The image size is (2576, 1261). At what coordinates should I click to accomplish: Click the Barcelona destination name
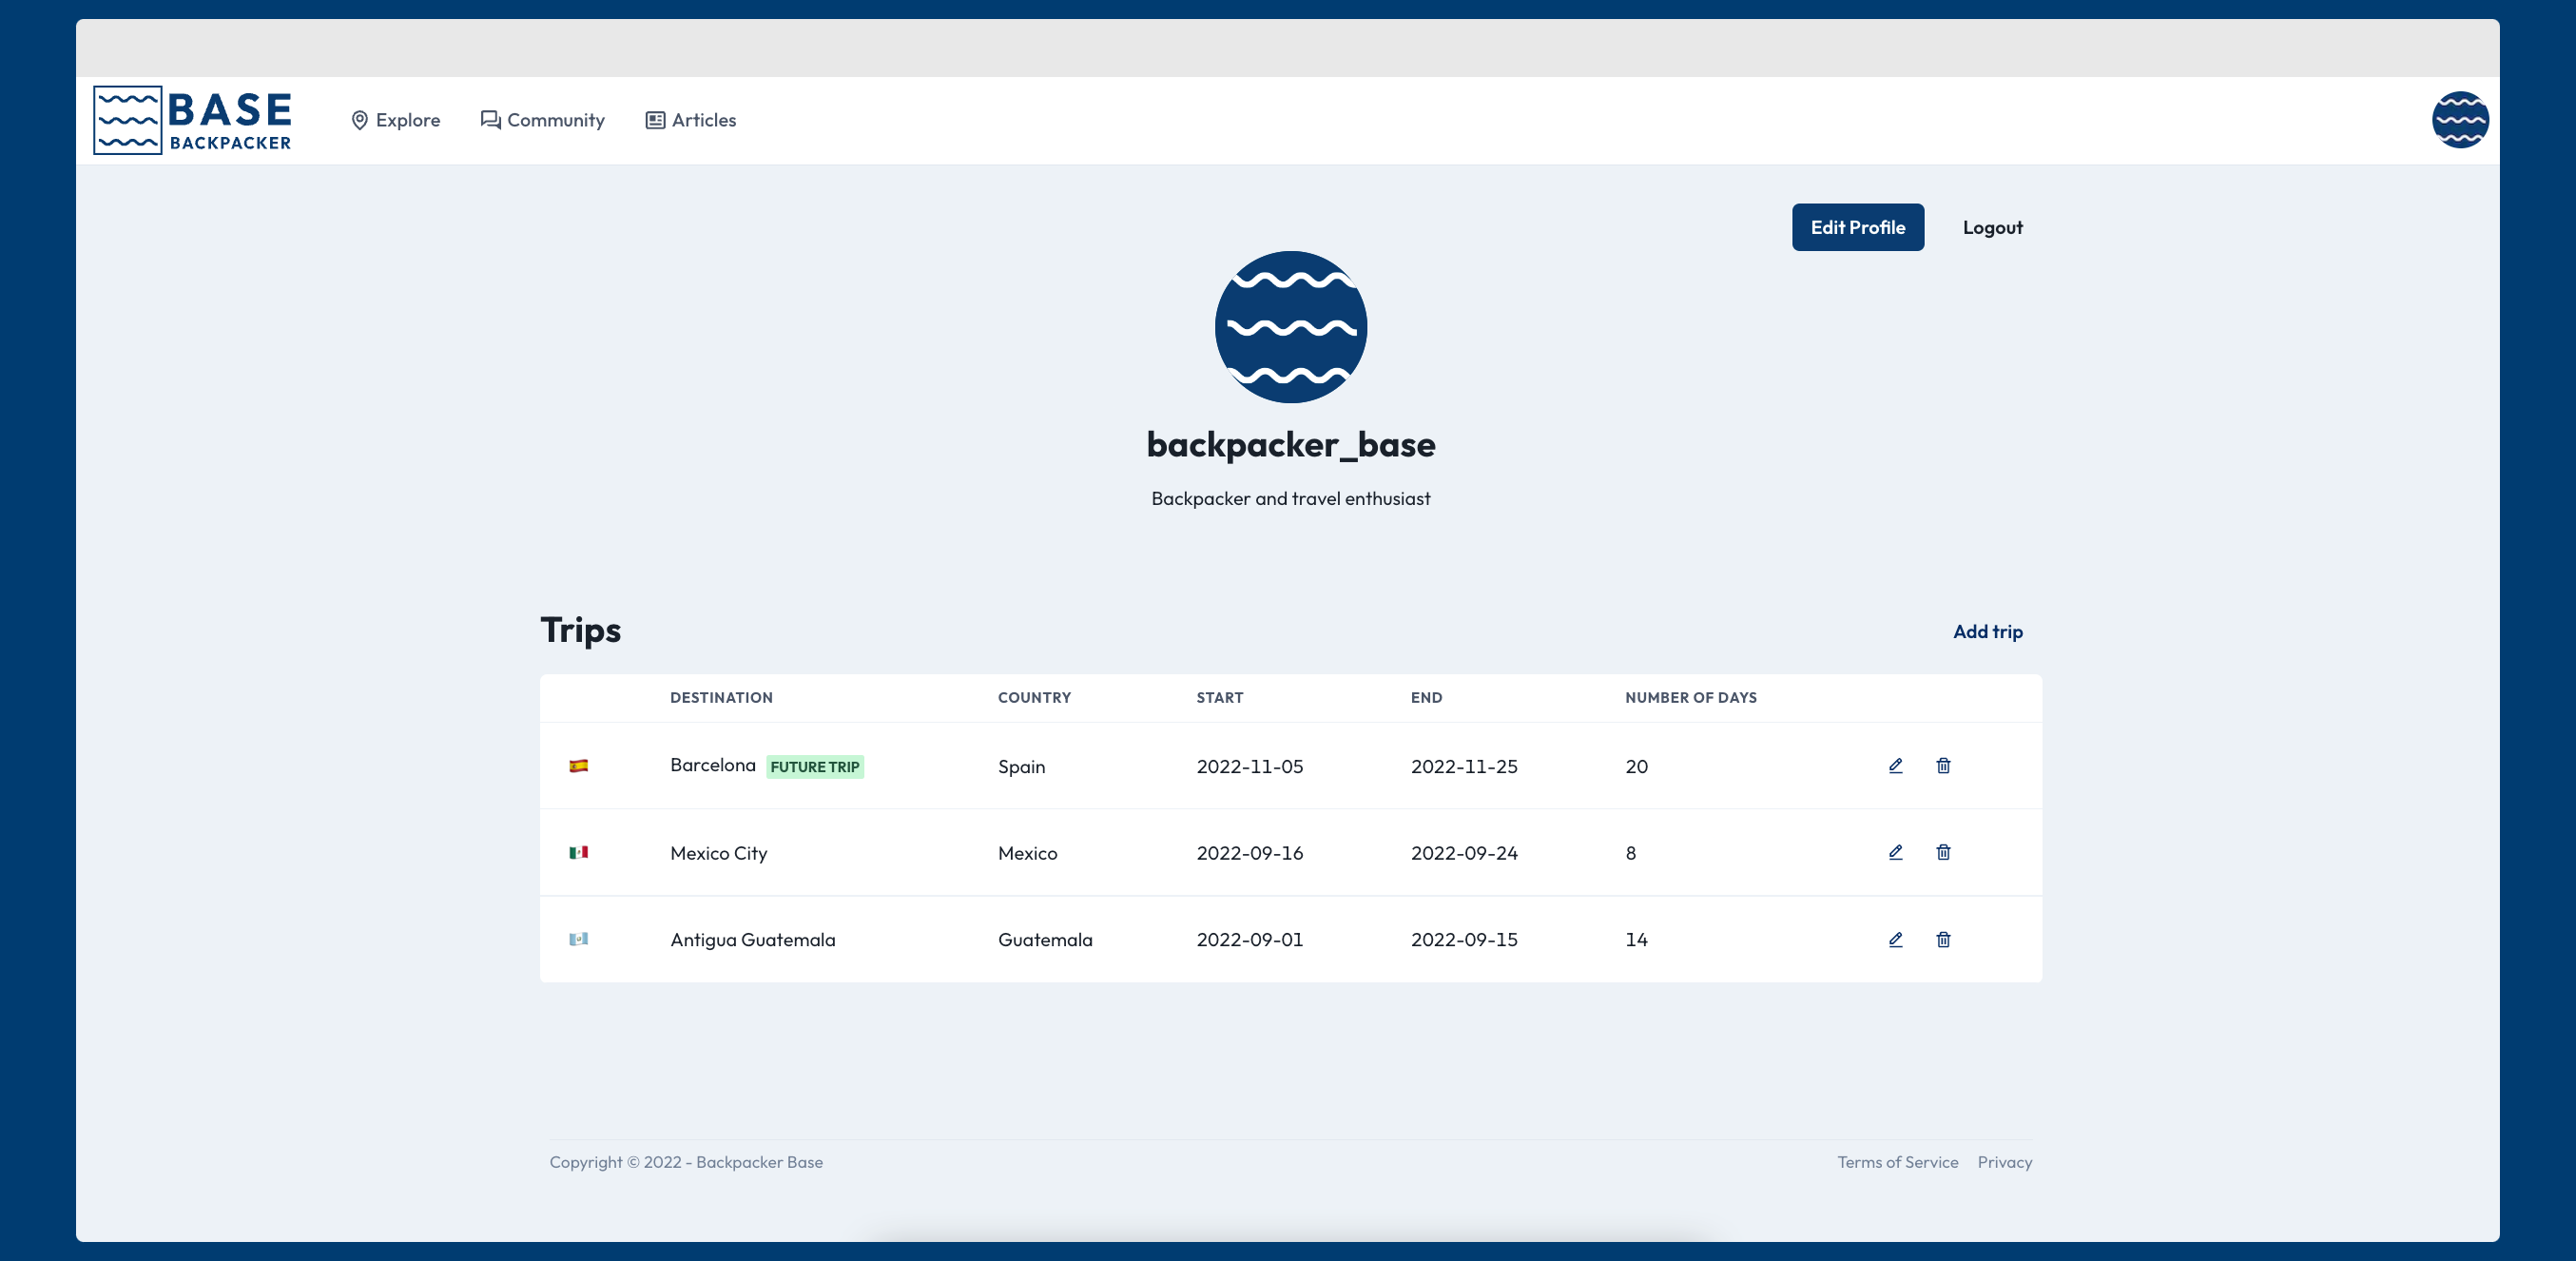pos(712,765)
